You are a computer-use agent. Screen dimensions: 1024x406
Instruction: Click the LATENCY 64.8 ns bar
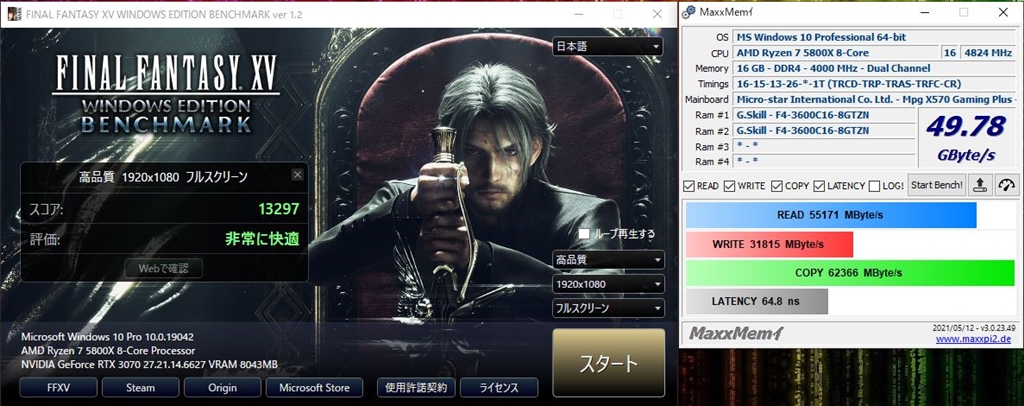tap(756, 302)
